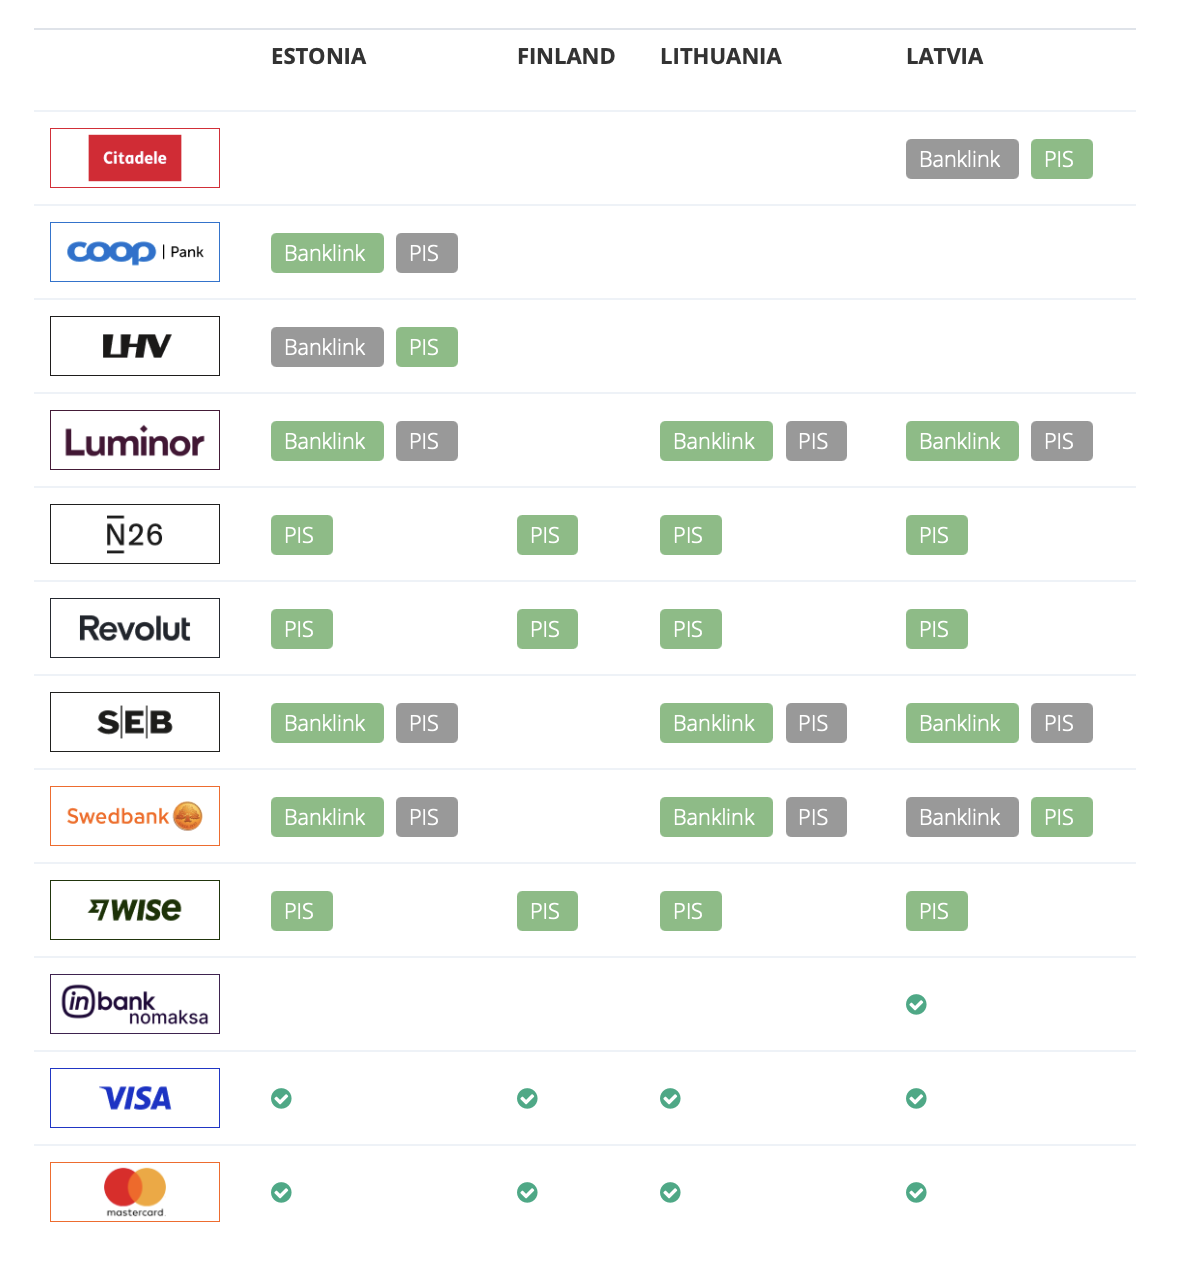Click Citadele's Banklink badge for Latvia
This screenshot has height=1272, width=1200.
pyautogui.click(x=961, y=159)
